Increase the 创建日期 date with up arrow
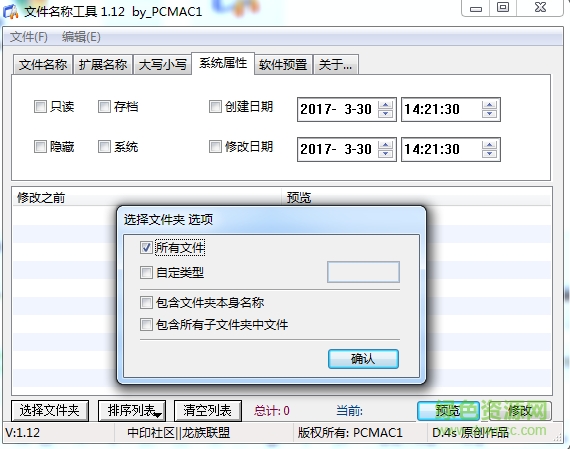Image resolution: width=570 pixels, height=449 pixels. click(385, 105)
